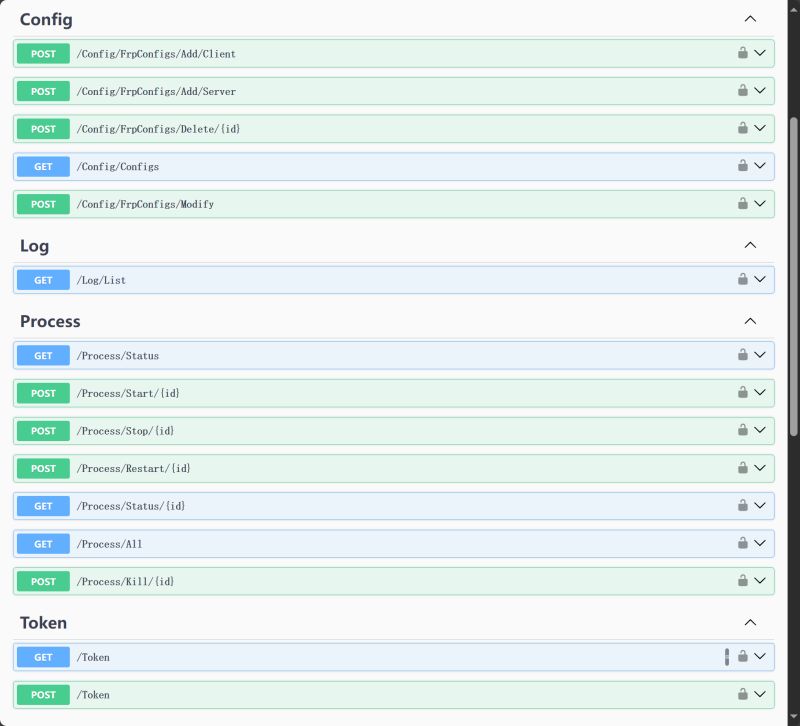The image size is (800, 726).
Task: Click the lock icon on GET /Log/List
Action: pyautogui.click(x=742, y=279)
